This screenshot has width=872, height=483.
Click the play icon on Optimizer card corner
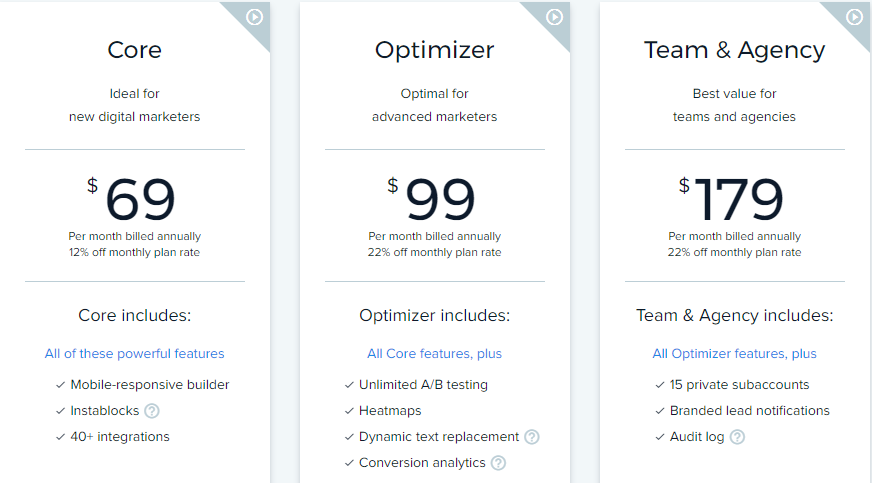(x=555, y=17)
